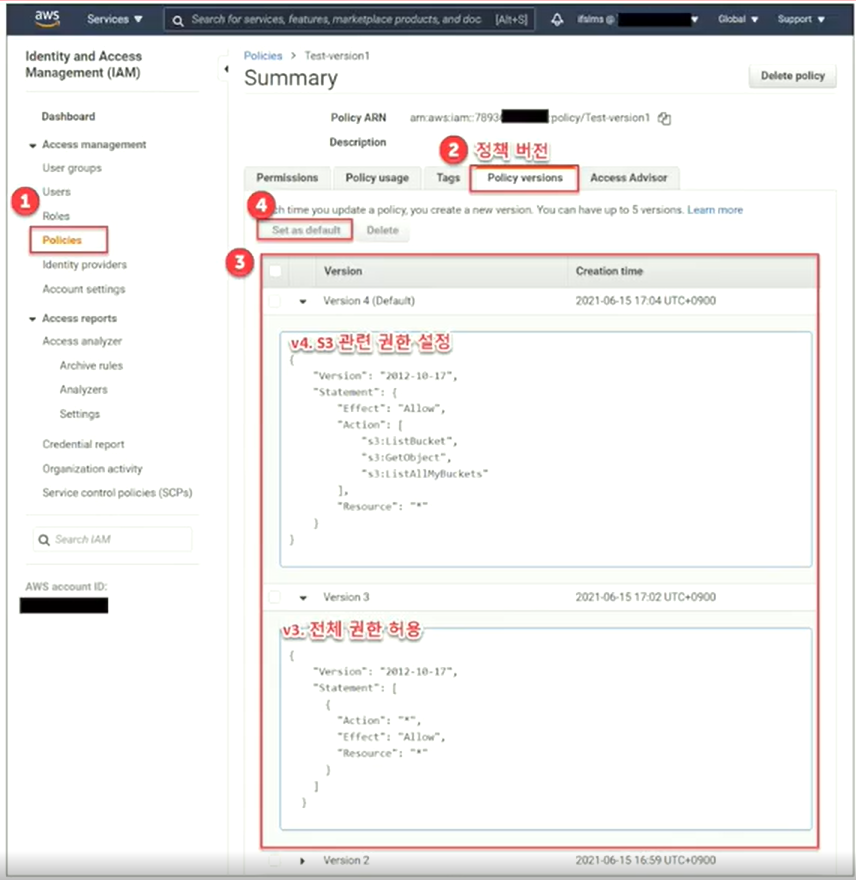The height and width of the screenshot is (880, 856).
Task: Sort by the Creation time column header
Action: [609, 271]
